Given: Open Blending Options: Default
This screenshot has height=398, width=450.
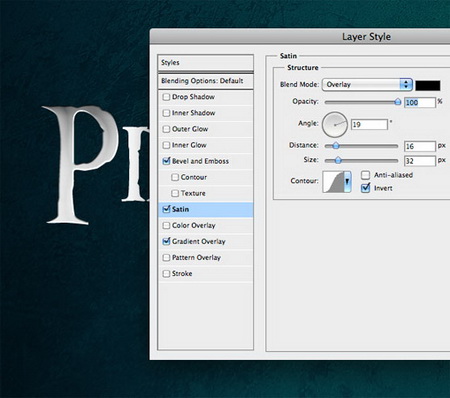Looking at the screenshot, I should click(206, 81).
